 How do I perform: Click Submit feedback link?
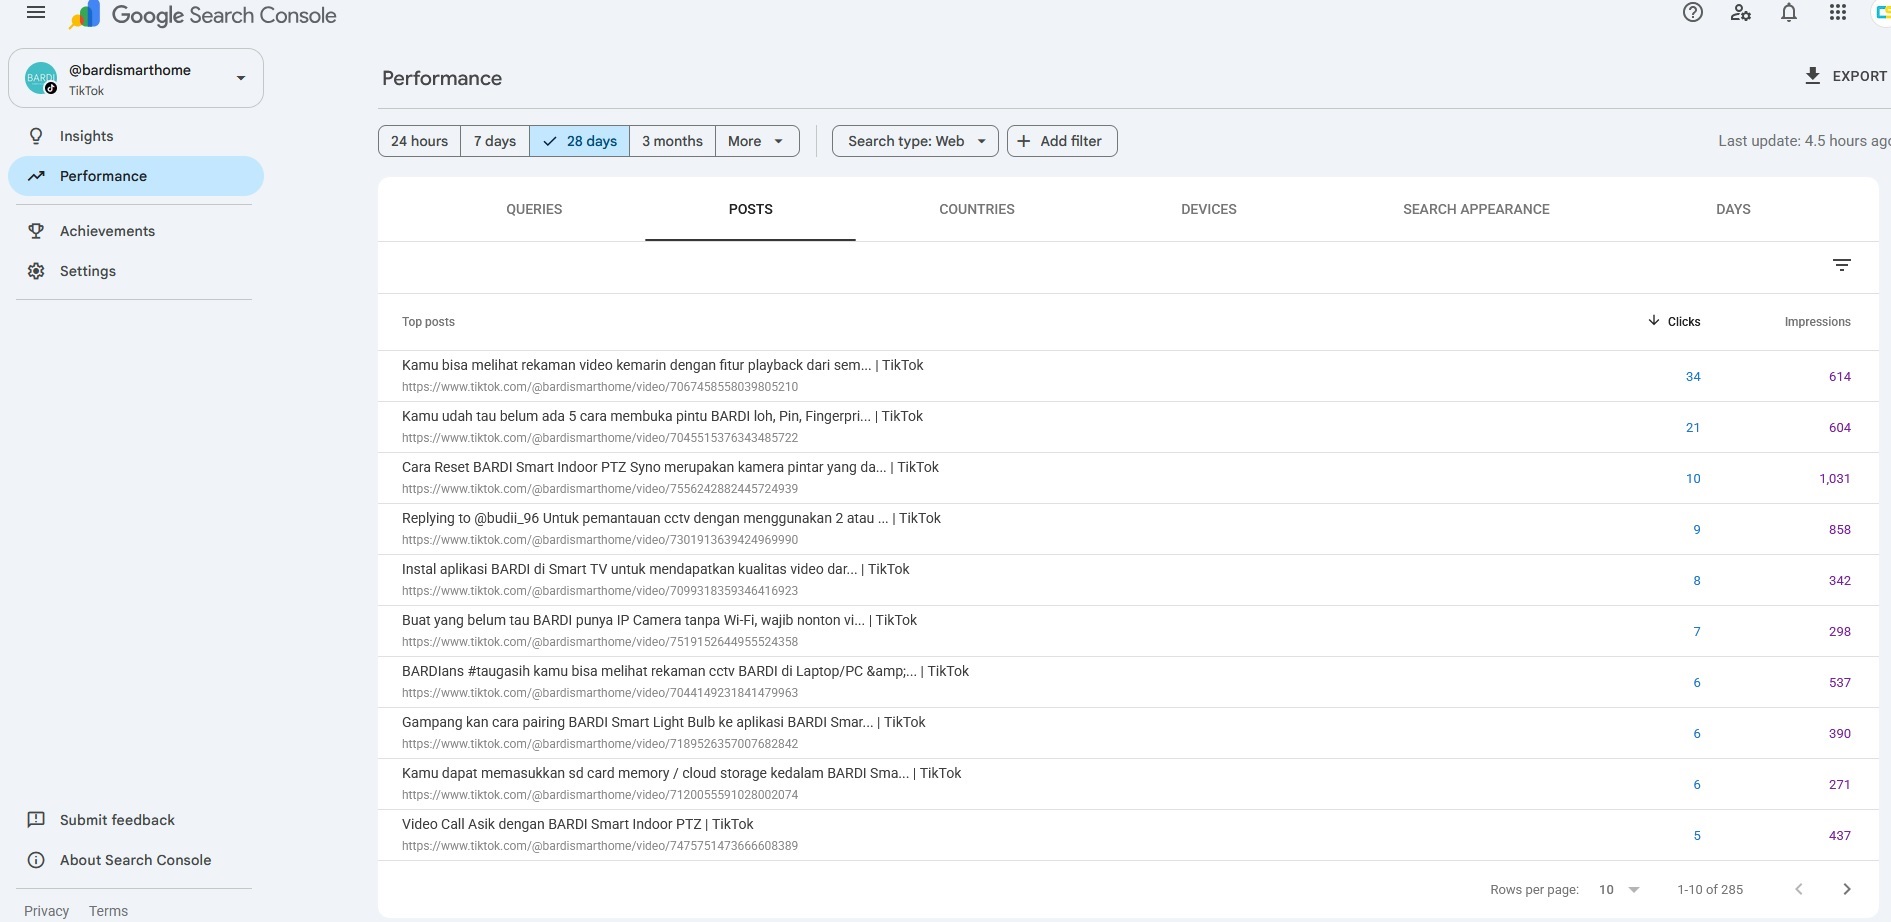[x=117, y=820]
